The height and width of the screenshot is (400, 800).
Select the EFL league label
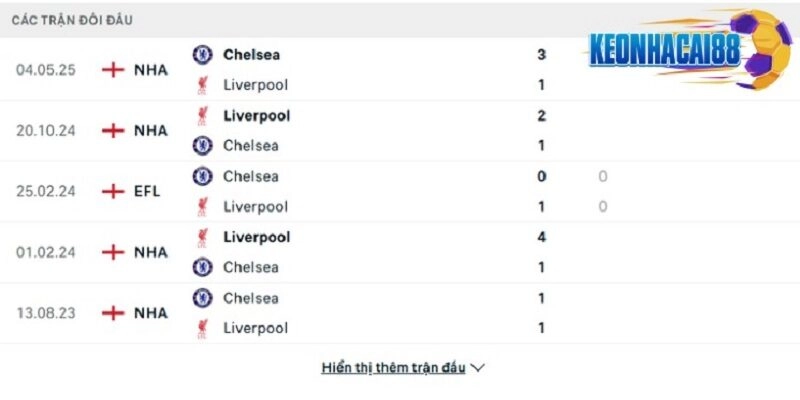click(148, 191)
